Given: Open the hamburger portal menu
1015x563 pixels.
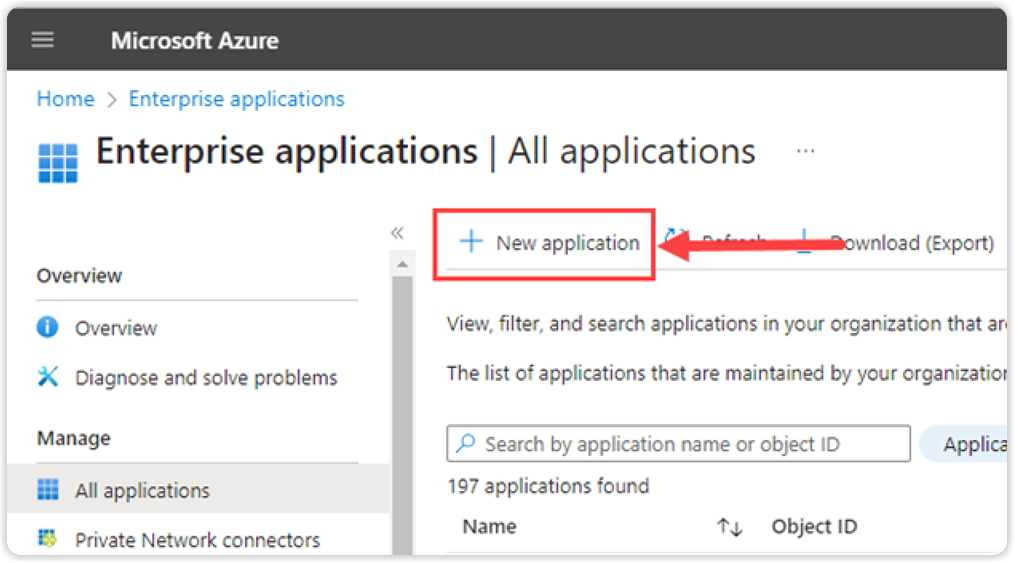Looking at the screenshot, I should click(43, 40).
